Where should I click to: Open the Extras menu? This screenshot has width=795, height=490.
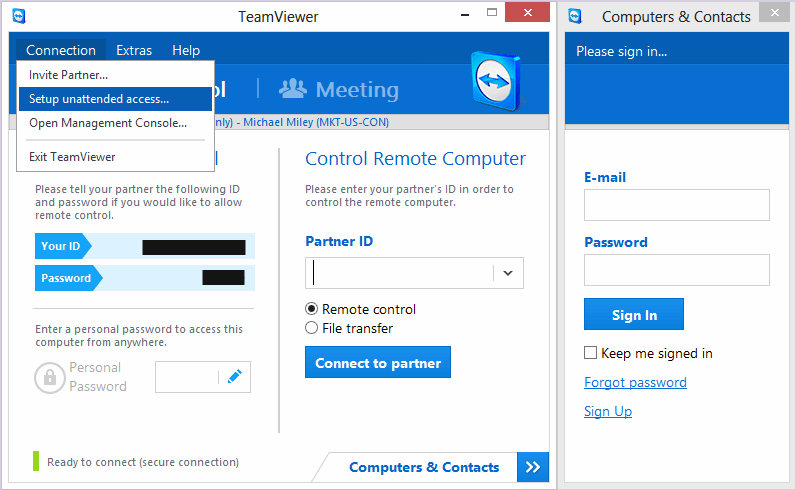(134, 50)
